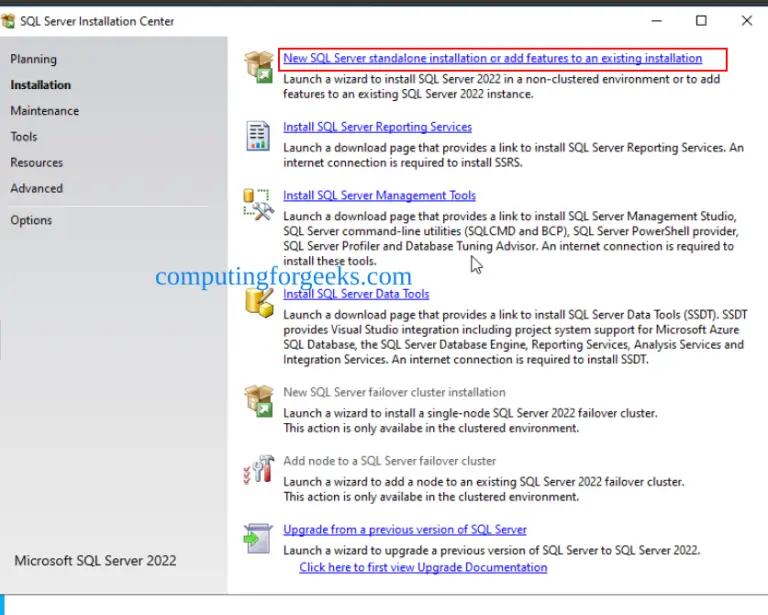
Task: Click the failover cluster installation icon
Action: pos(258,401)
